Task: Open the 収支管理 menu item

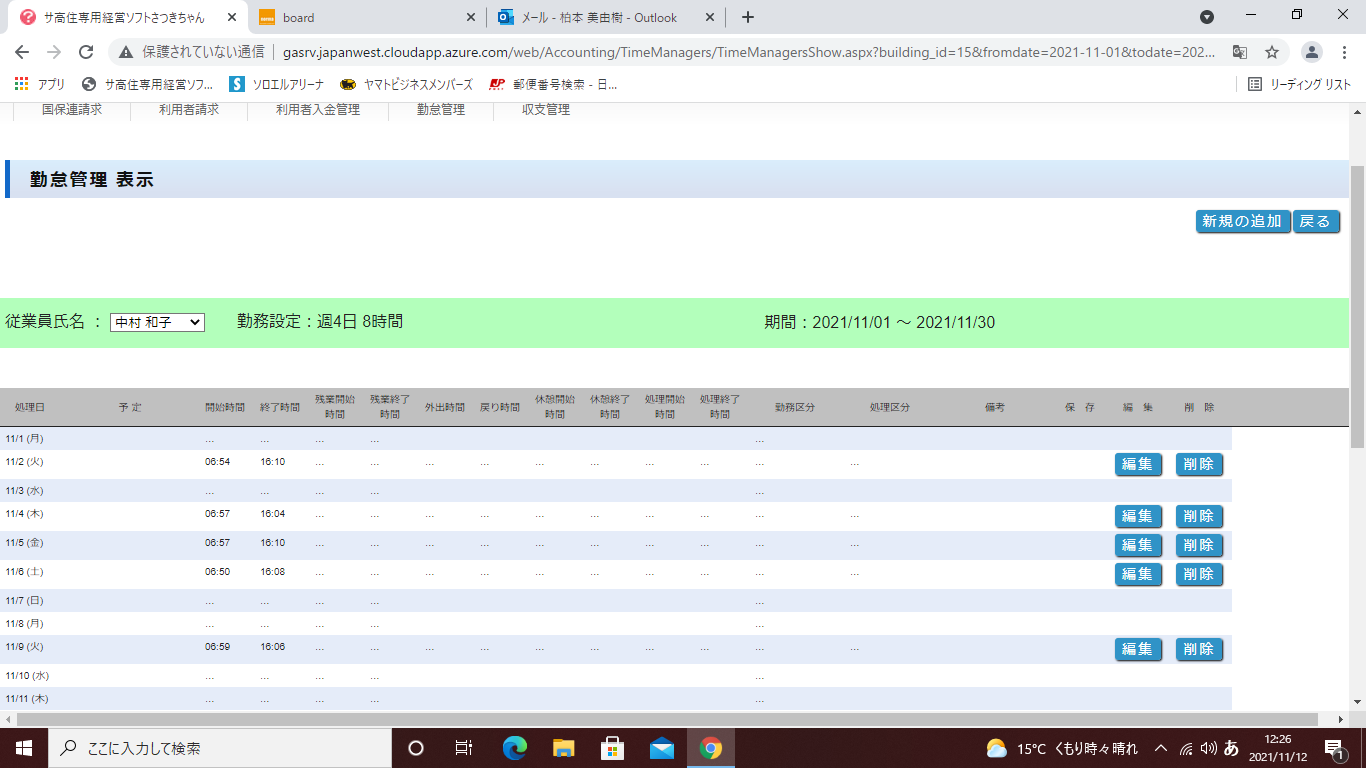Action: click(x=546, y=110)
